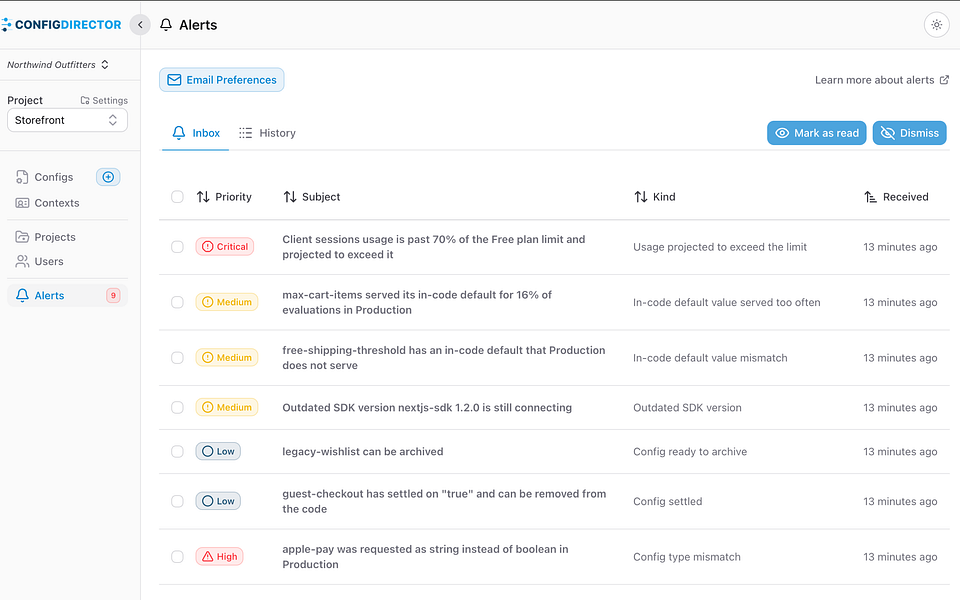Select the max-cart-items alert checkbox
This screenshot has height=600, width=960.
click(178, 302)
